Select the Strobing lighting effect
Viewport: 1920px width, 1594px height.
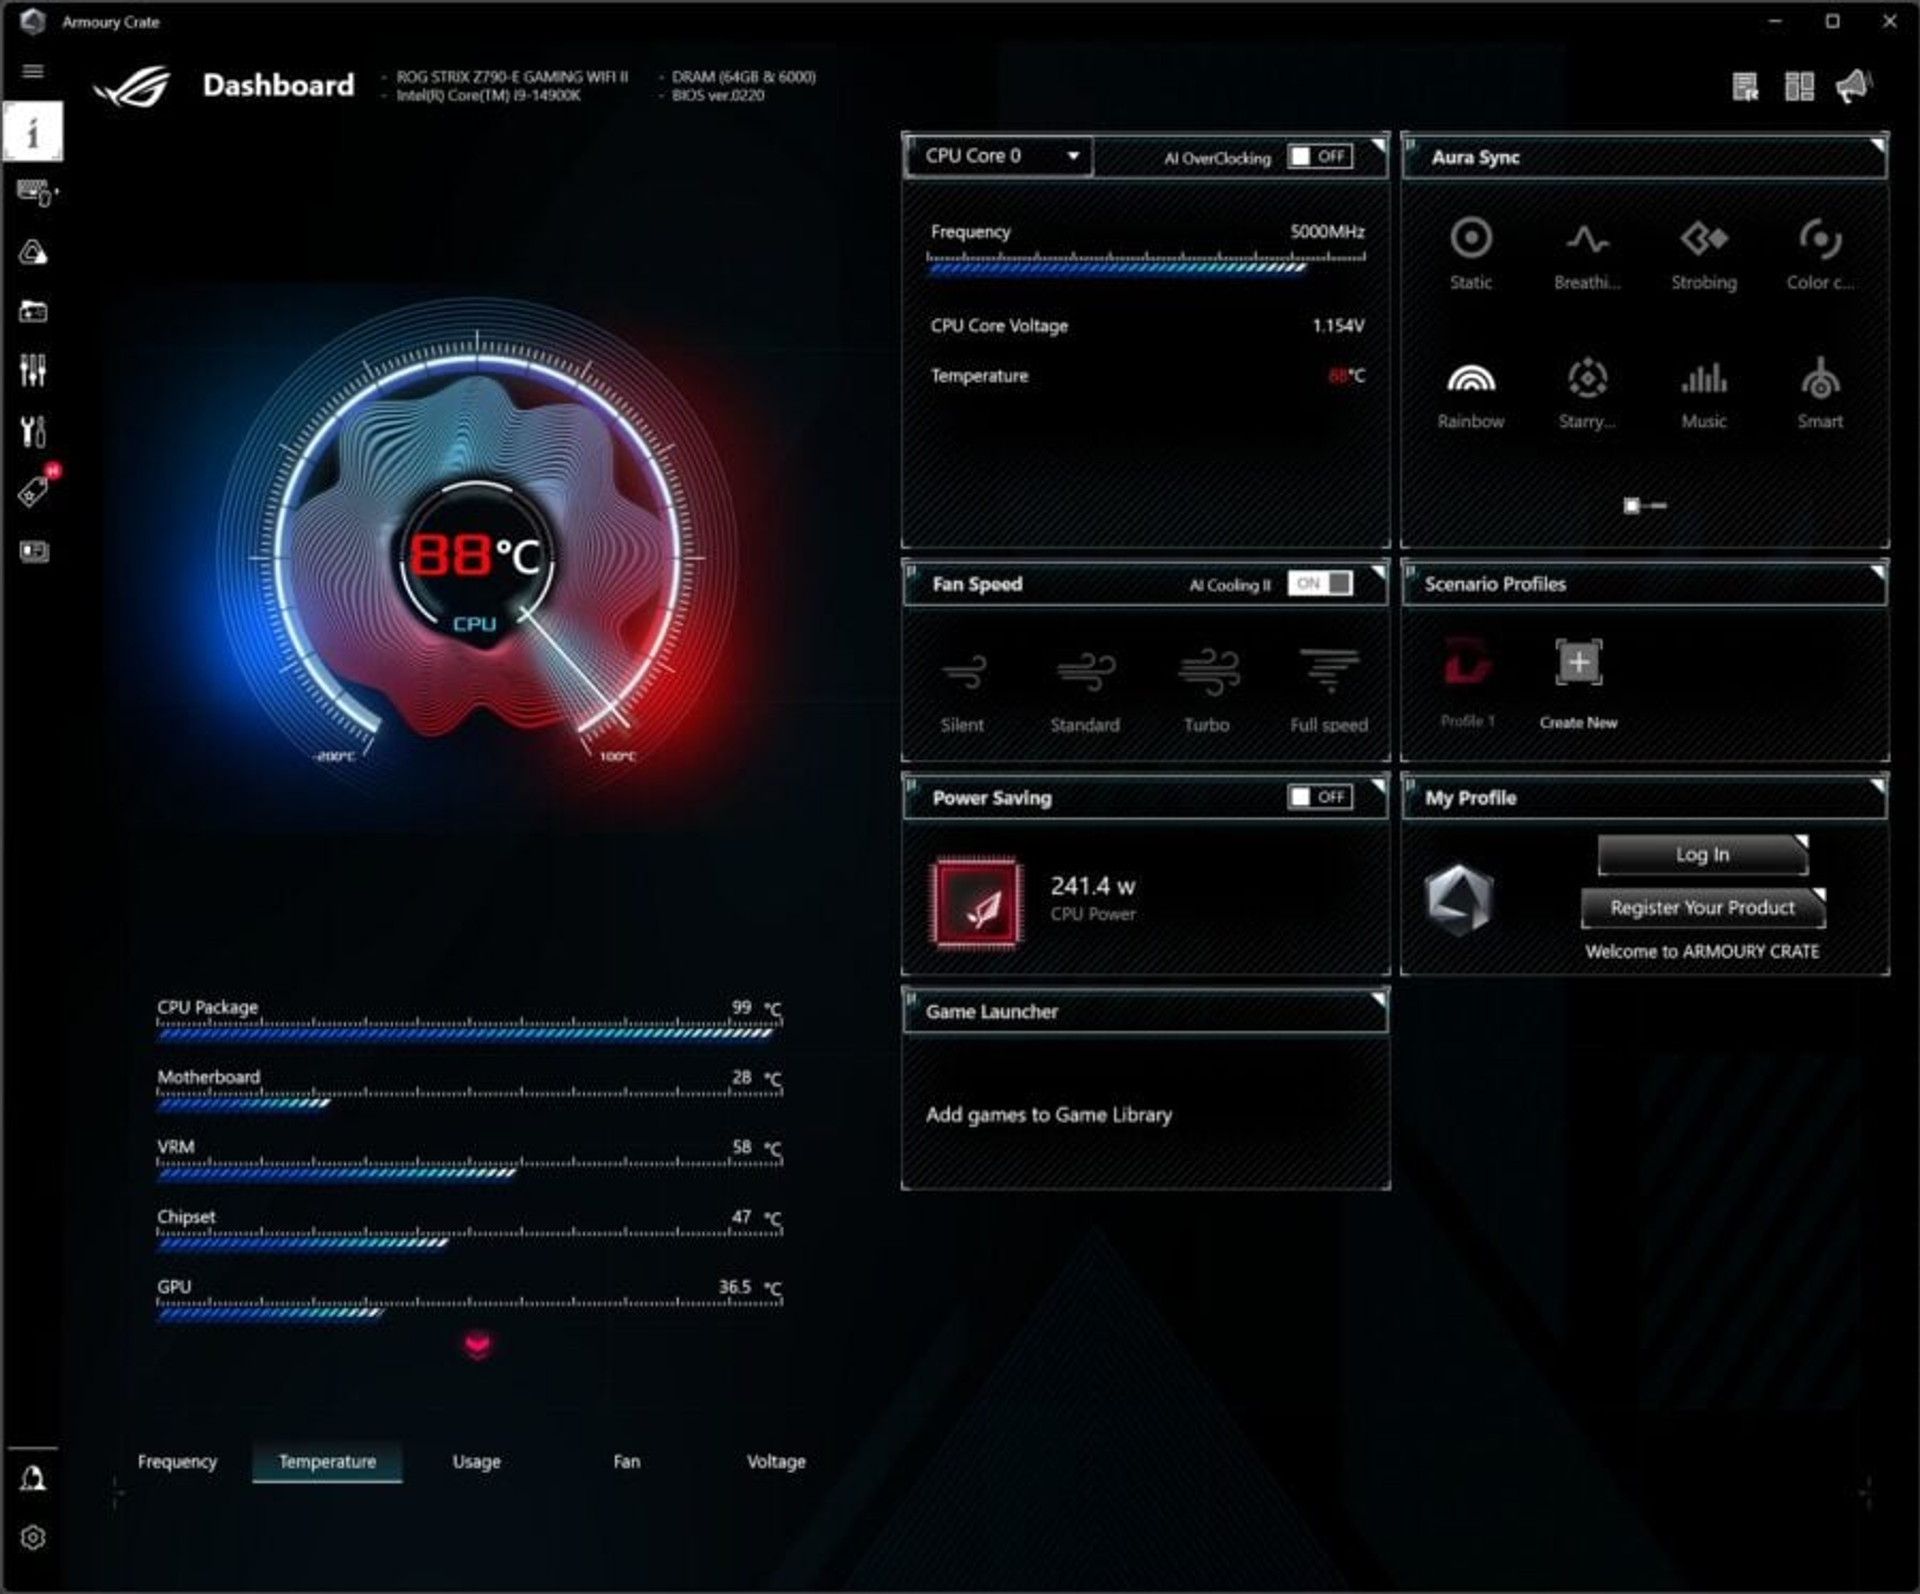[x=1704, y=255]
